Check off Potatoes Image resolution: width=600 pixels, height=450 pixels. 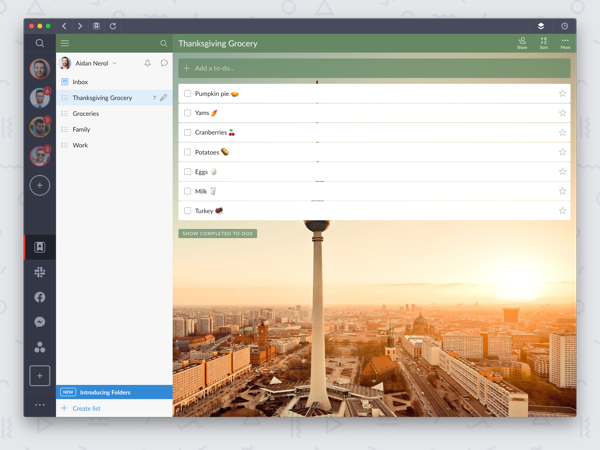pos(188,152)
